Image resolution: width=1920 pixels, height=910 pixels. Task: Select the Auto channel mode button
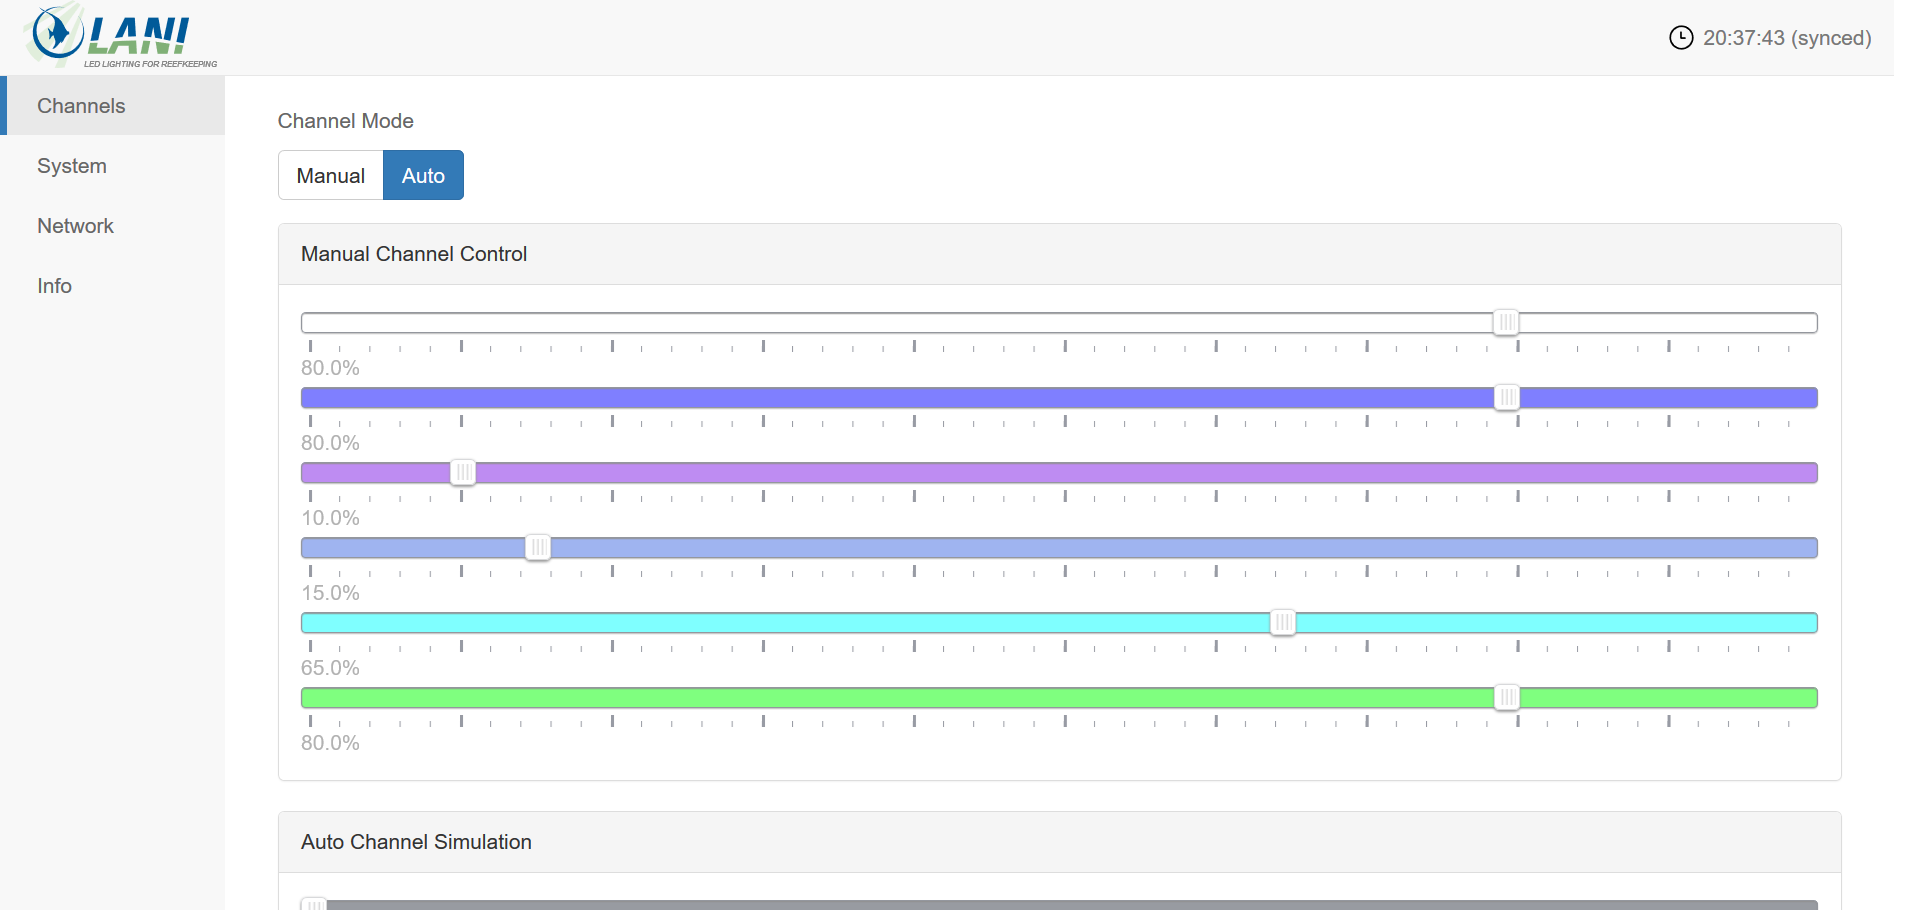point(423,176)
